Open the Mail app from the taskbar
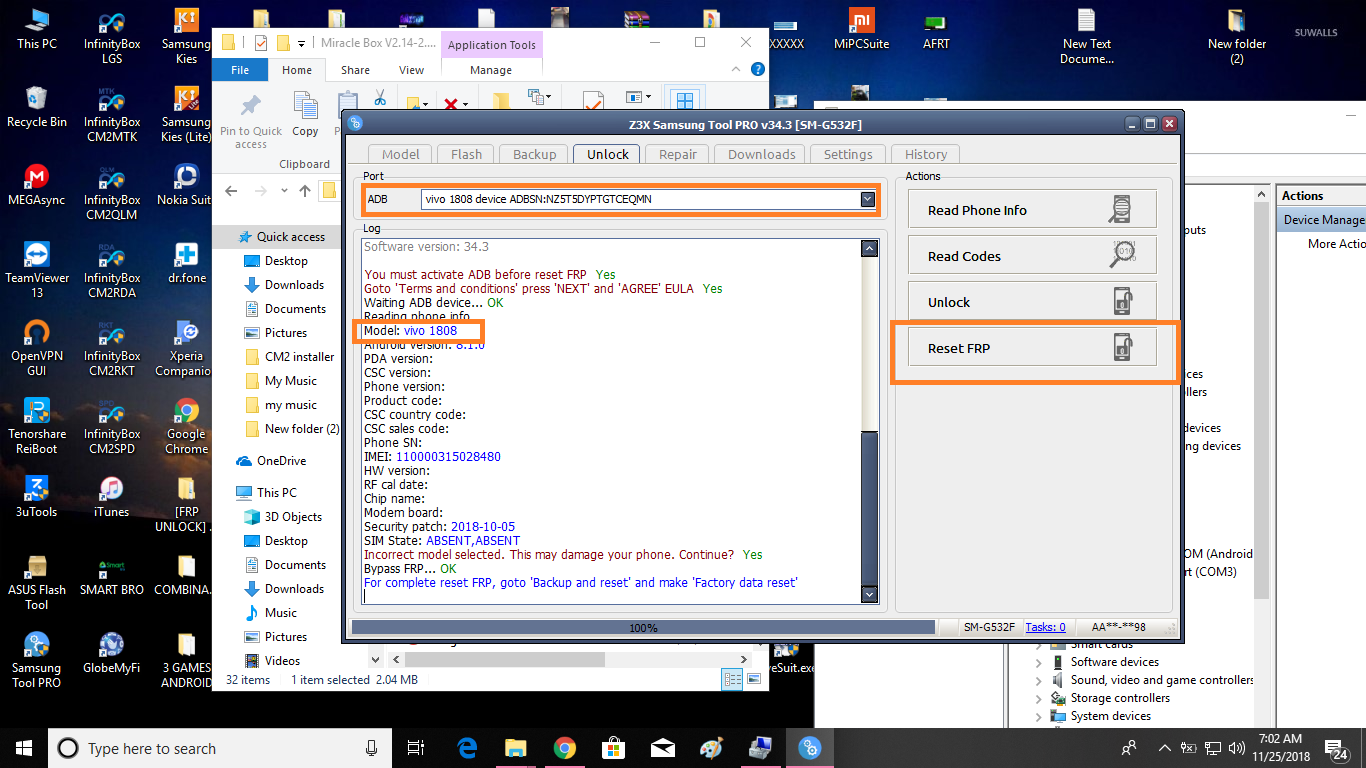Screen dimensions: 1366x768 (x=662, y=748)
